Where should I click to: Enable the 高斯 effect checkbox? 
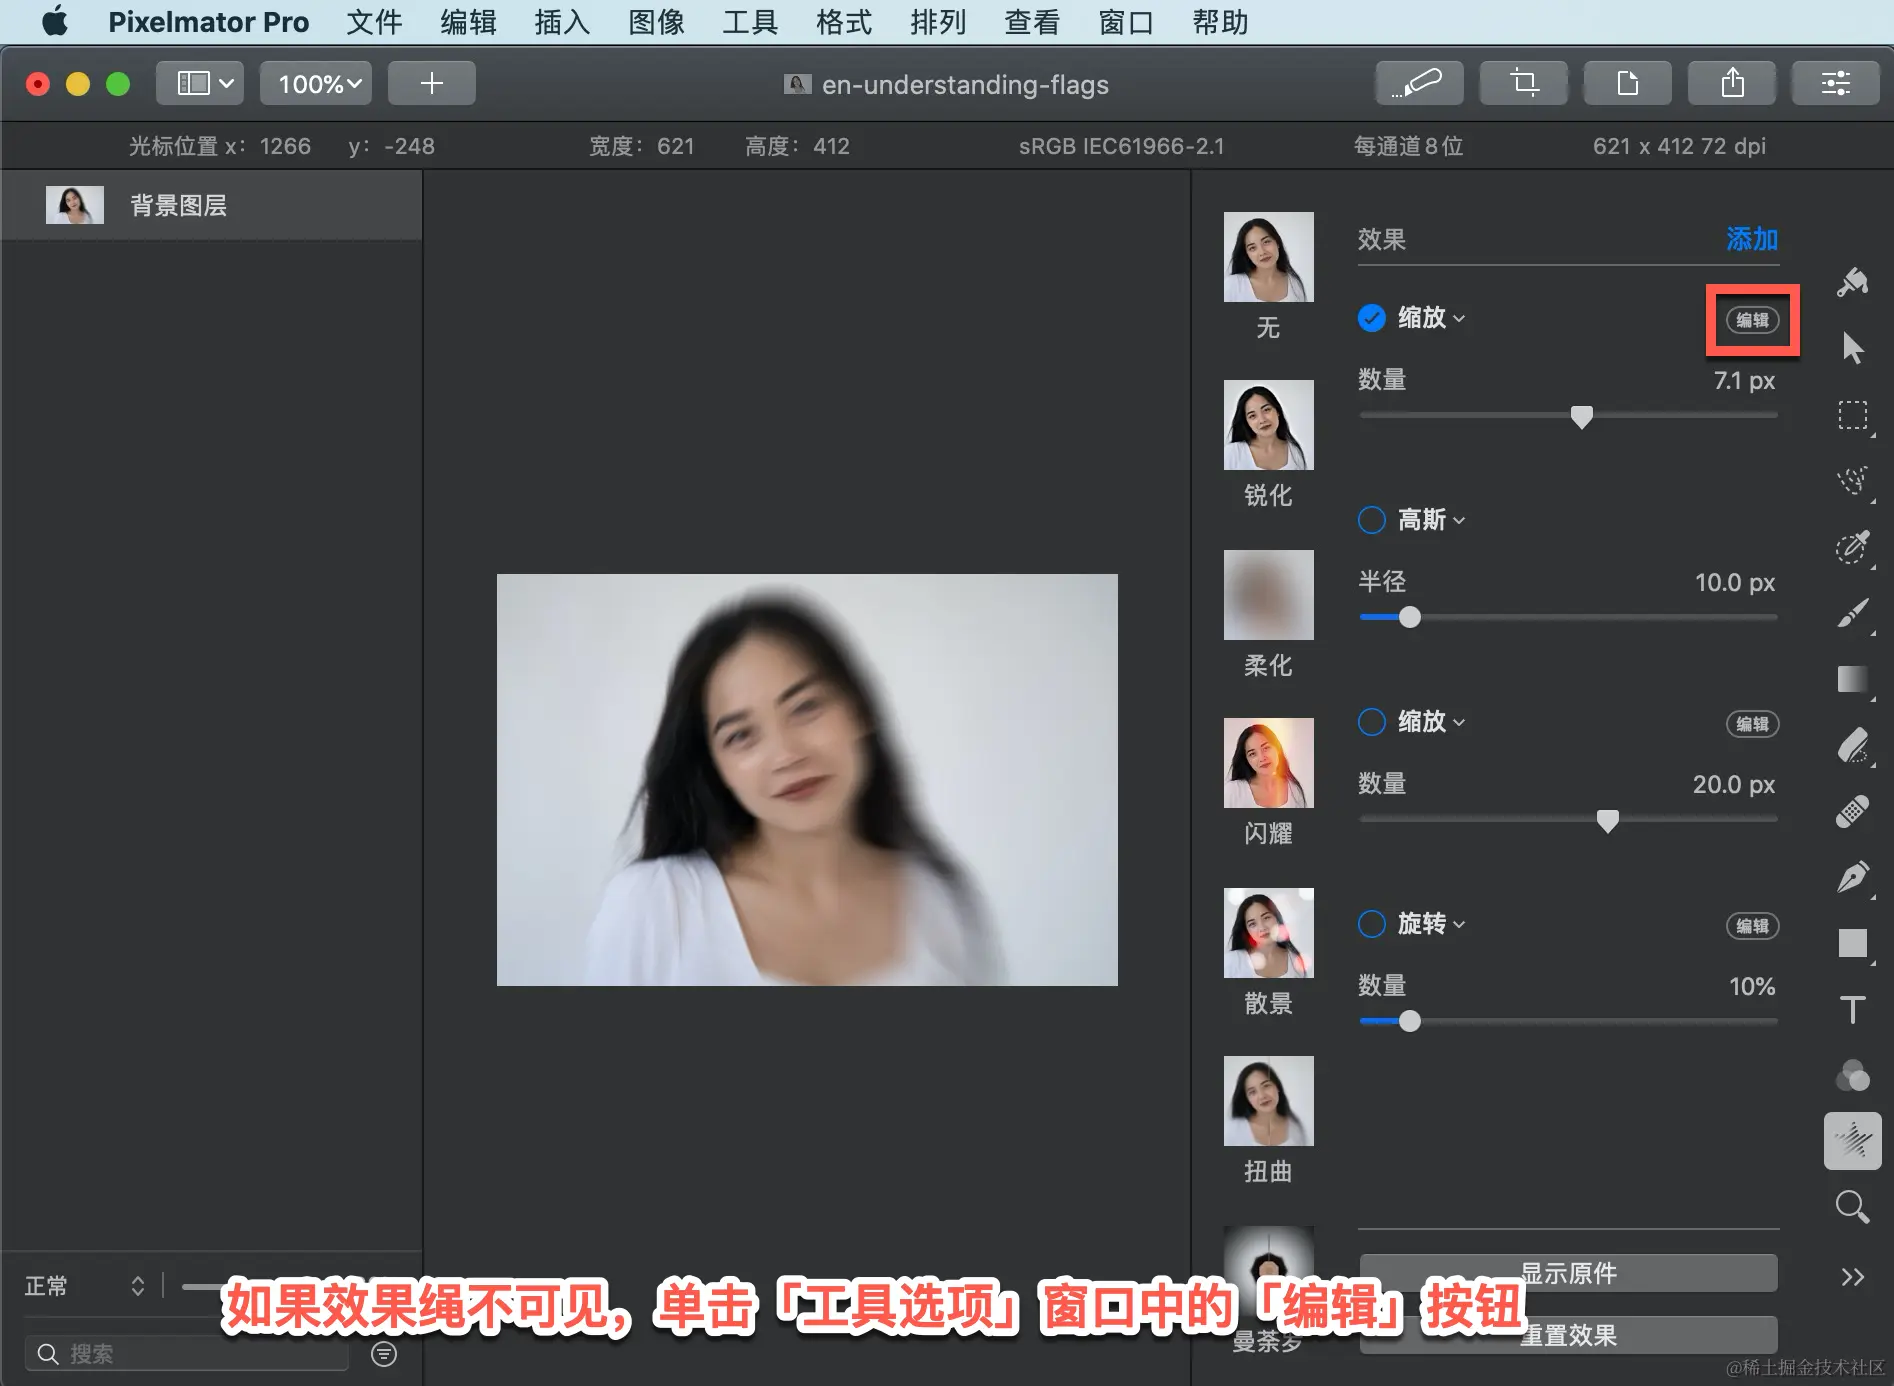(1371, 520)
